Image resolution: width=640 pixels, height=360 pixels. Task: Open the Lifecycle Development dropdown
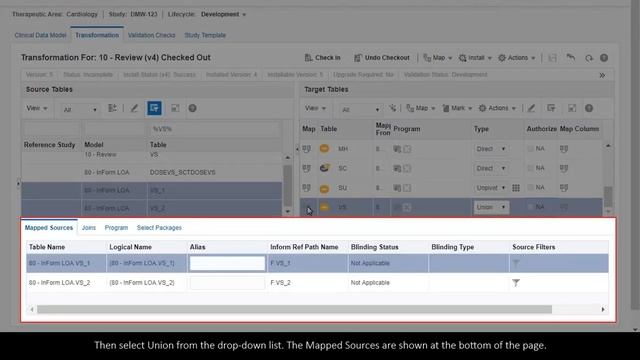223,14
